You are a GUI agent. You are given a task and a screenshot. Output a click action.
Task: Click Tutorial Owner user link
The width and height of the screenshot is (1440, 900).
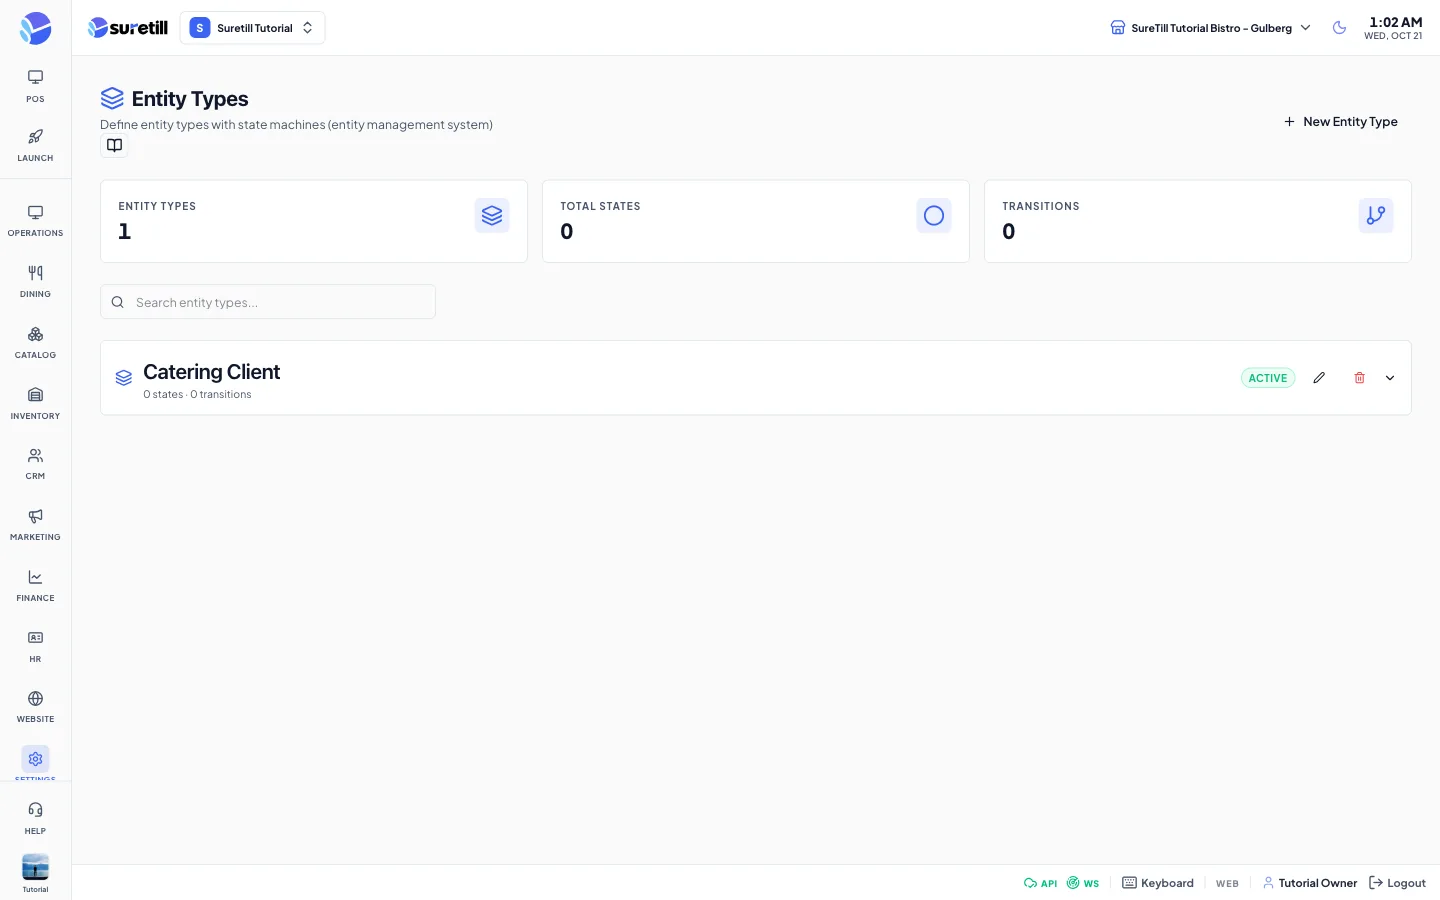[x=1310, y=883]
